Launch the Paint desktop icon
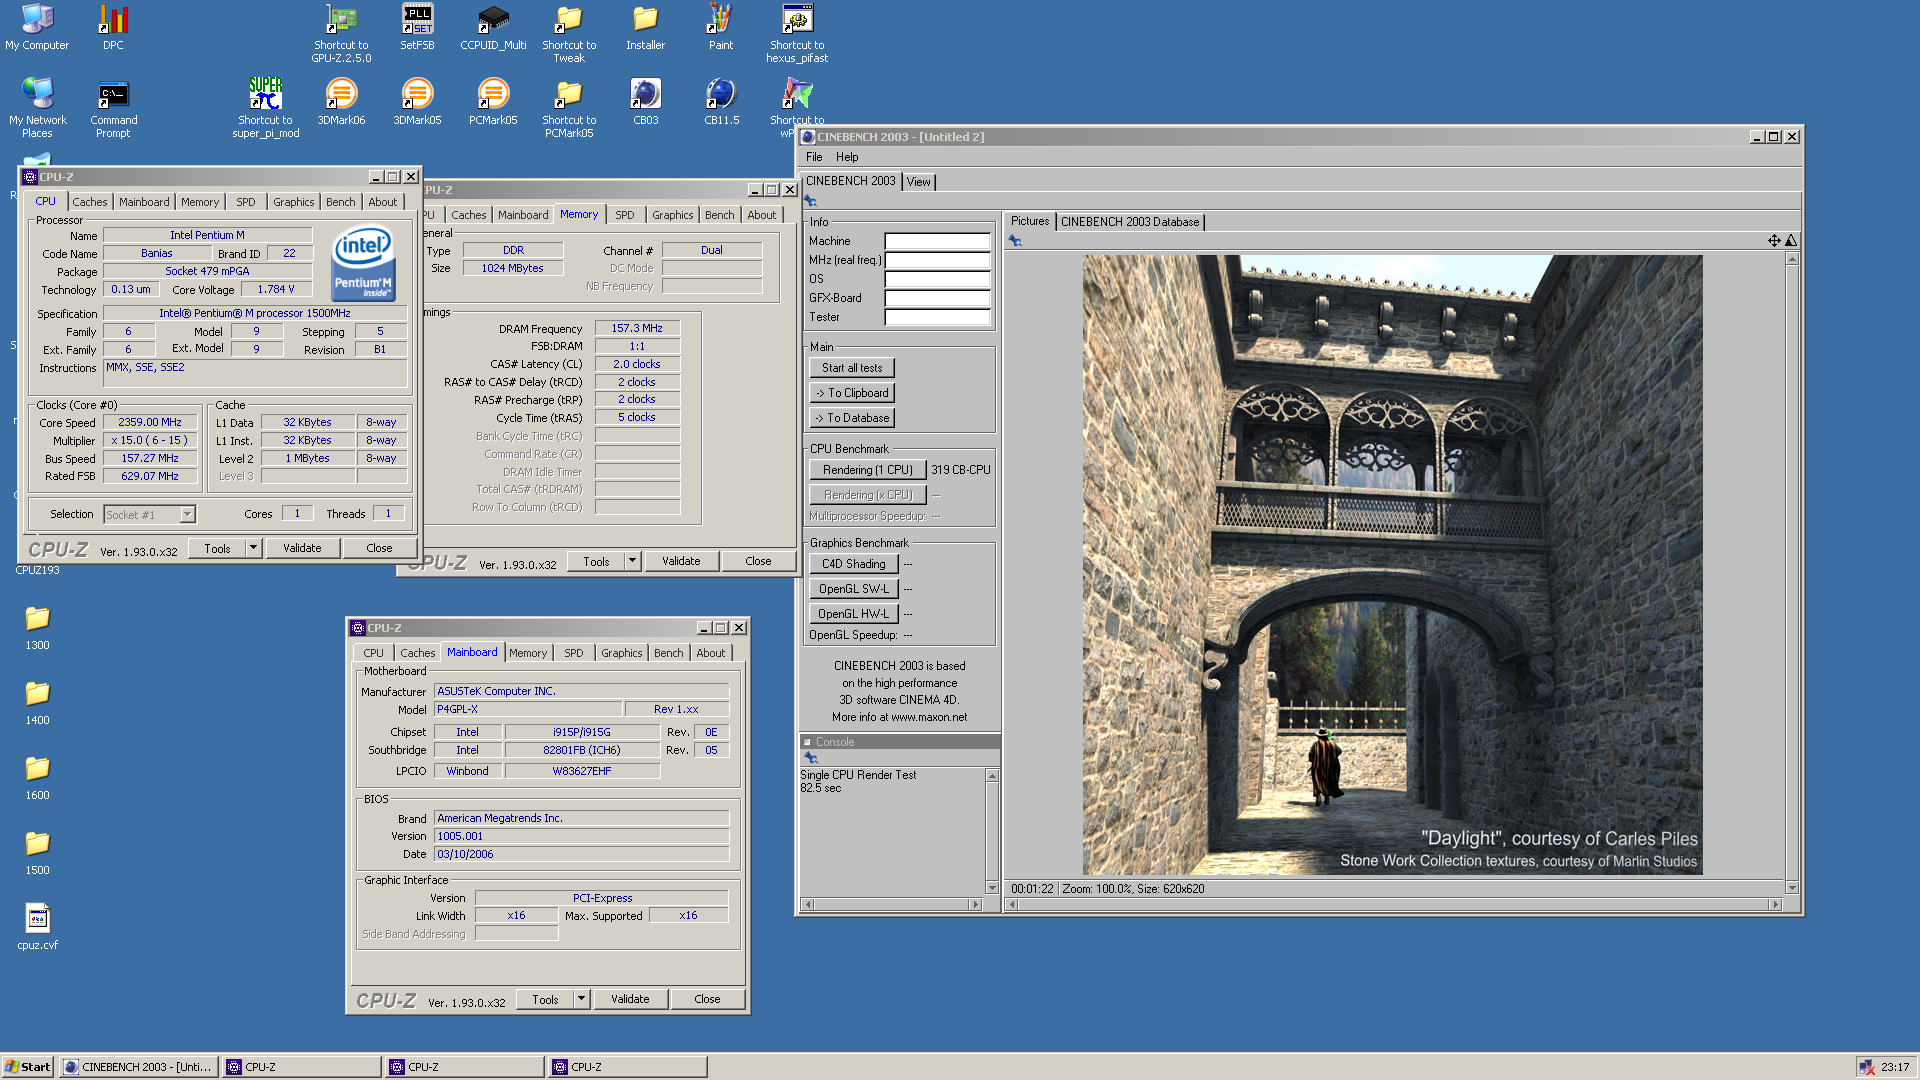This screenshot has height=1080, width=1920. coord(721,27)
